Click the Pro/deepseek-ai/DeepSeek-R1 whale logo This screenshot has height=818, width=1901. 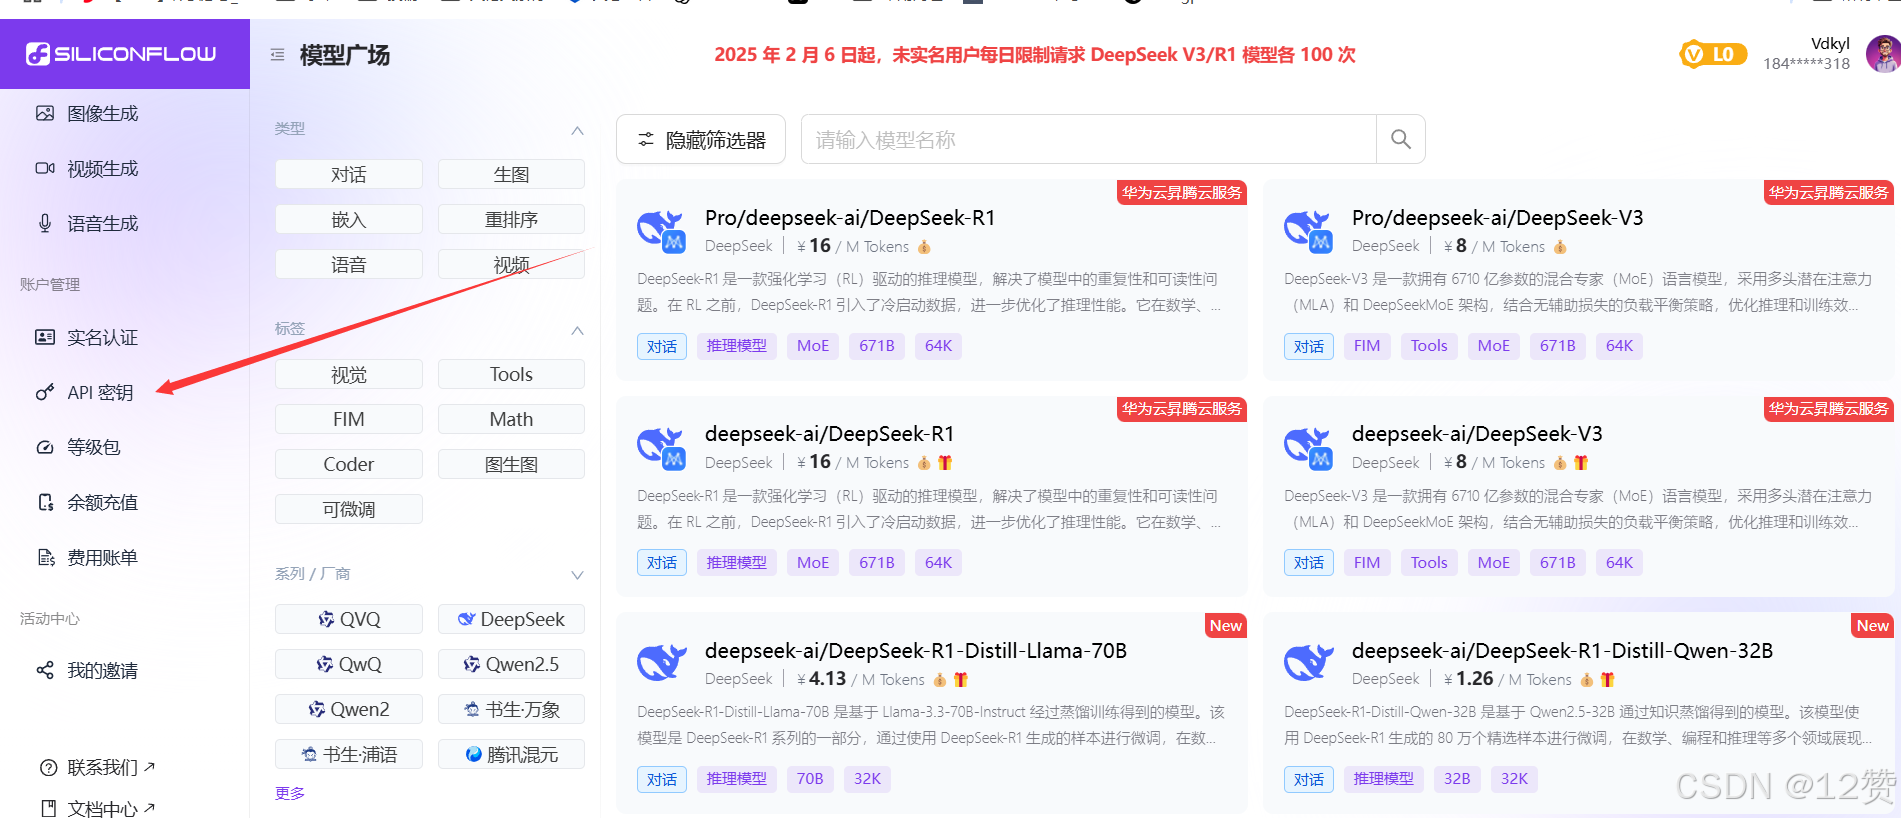point(662,231)
